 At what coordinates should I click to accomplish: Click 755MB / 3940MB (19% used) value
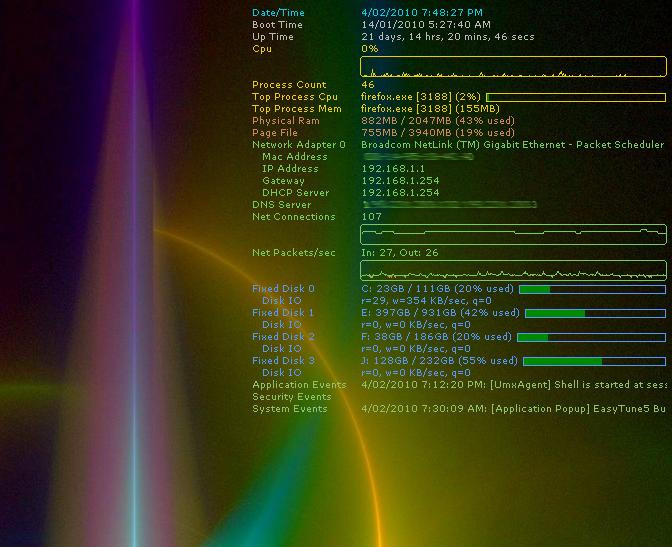coord(438,133)
